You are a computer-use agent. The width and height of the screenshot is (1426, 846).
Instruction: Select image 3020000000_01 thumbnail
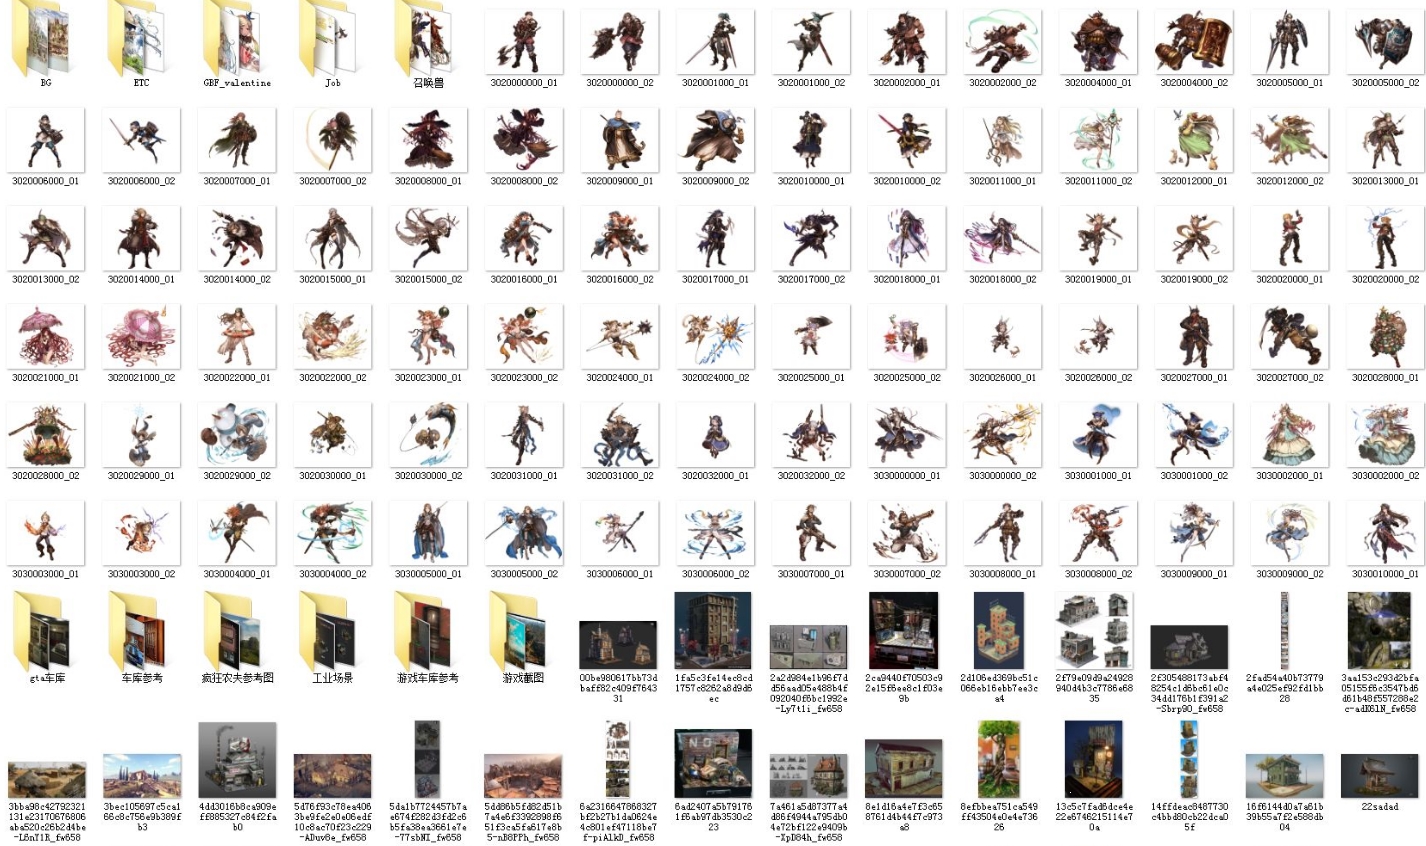click(x=523, y=42)
